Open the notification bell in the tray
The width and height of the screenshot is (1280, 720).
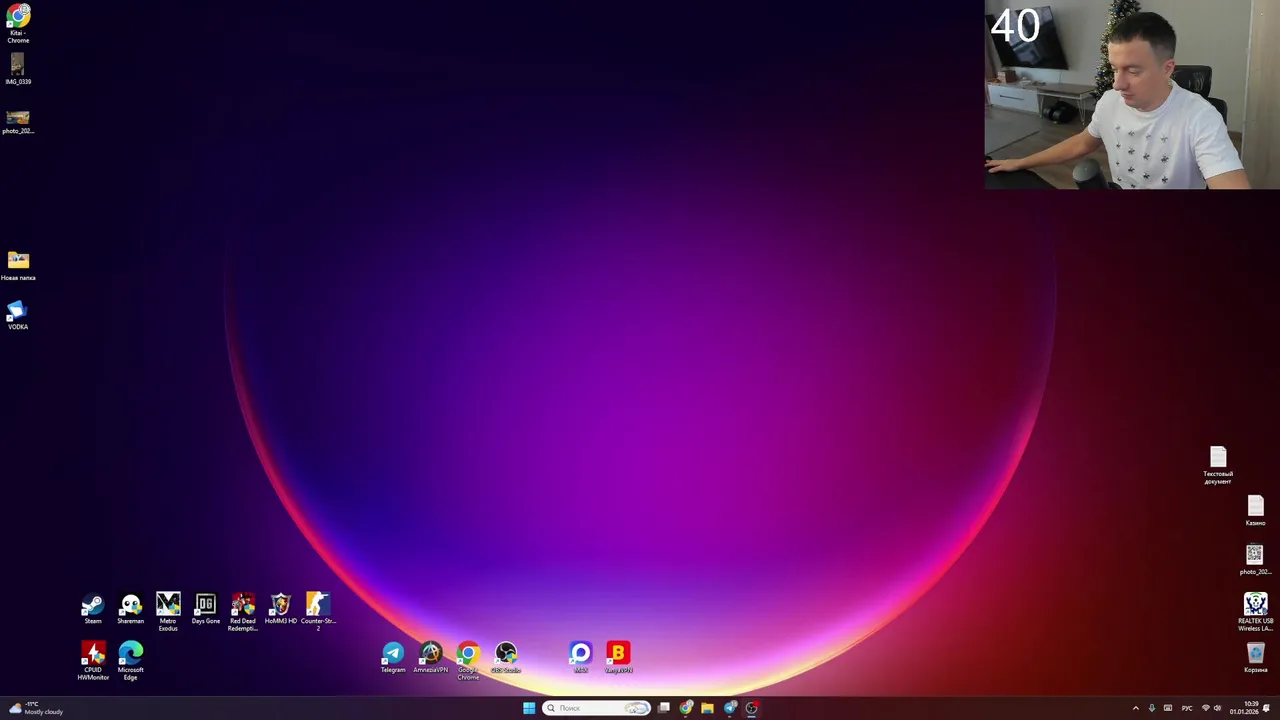1267,708
